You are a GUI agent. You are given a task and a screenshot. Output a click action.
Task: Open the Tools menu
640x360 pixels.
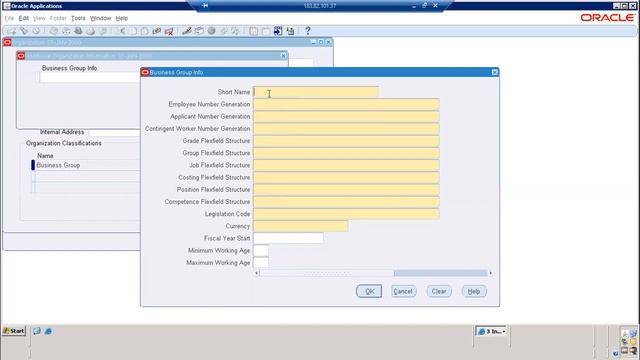78,18
